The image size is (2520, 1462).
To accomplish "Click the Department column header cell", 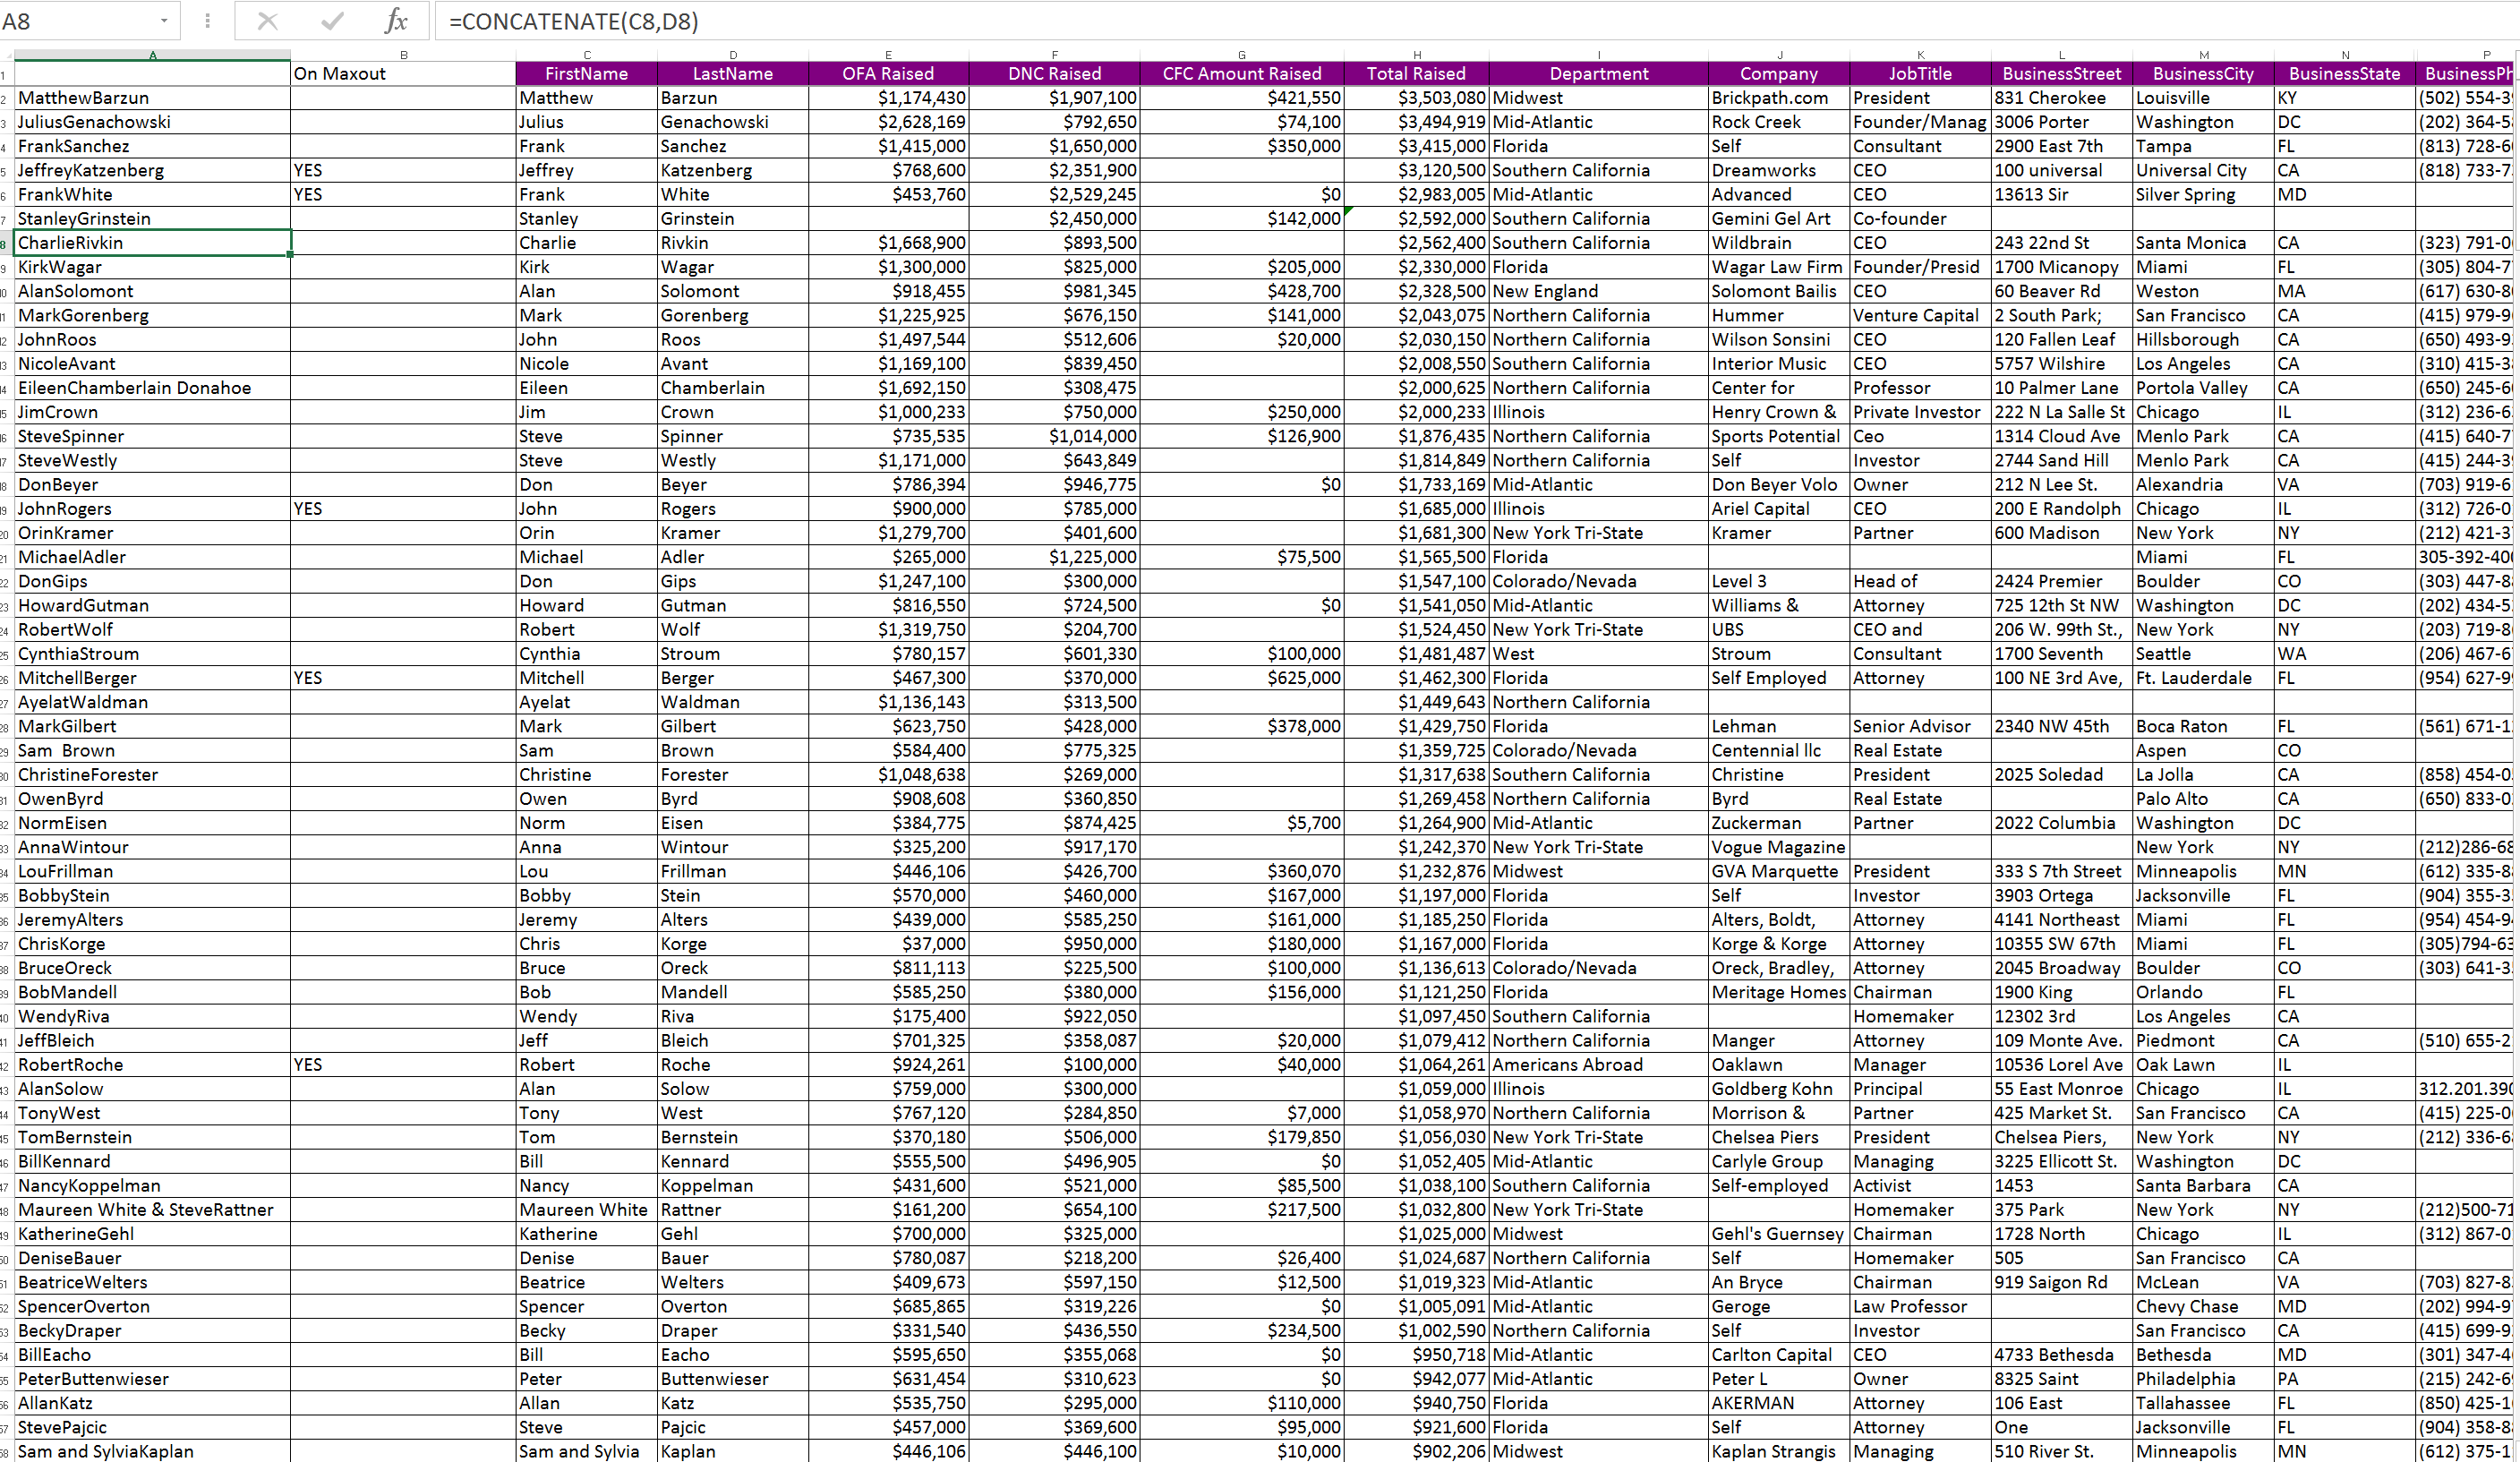I will [1598, 74].
